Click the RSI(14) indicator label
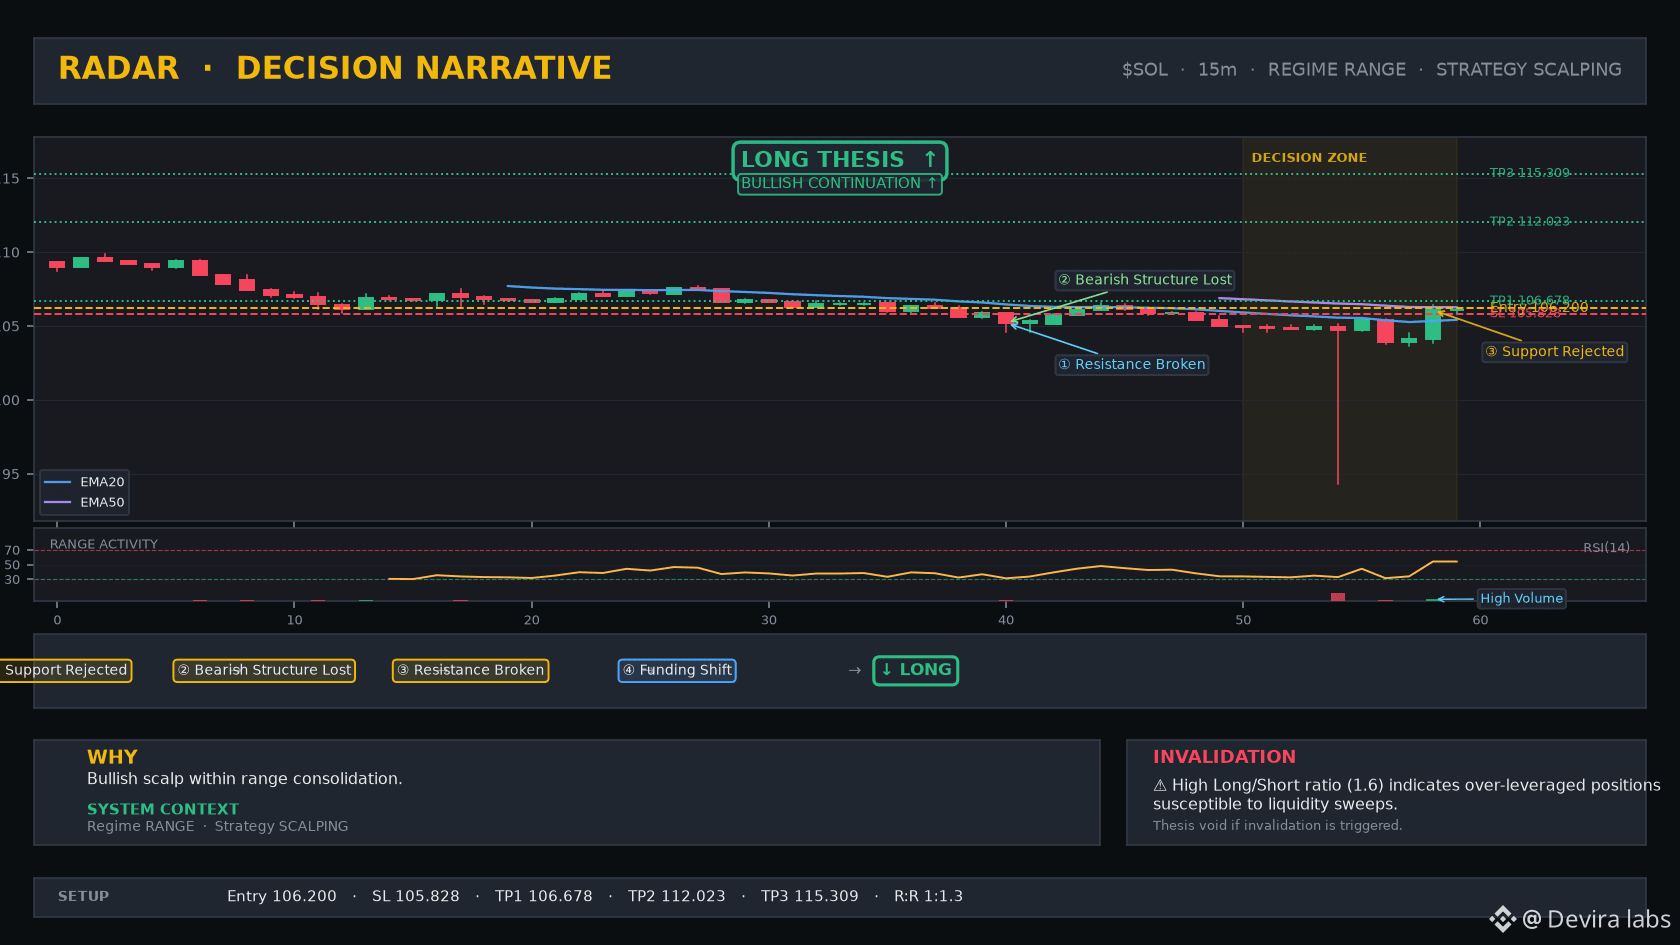This screenshot has width=1680, height=945. tap(1606, 548)
